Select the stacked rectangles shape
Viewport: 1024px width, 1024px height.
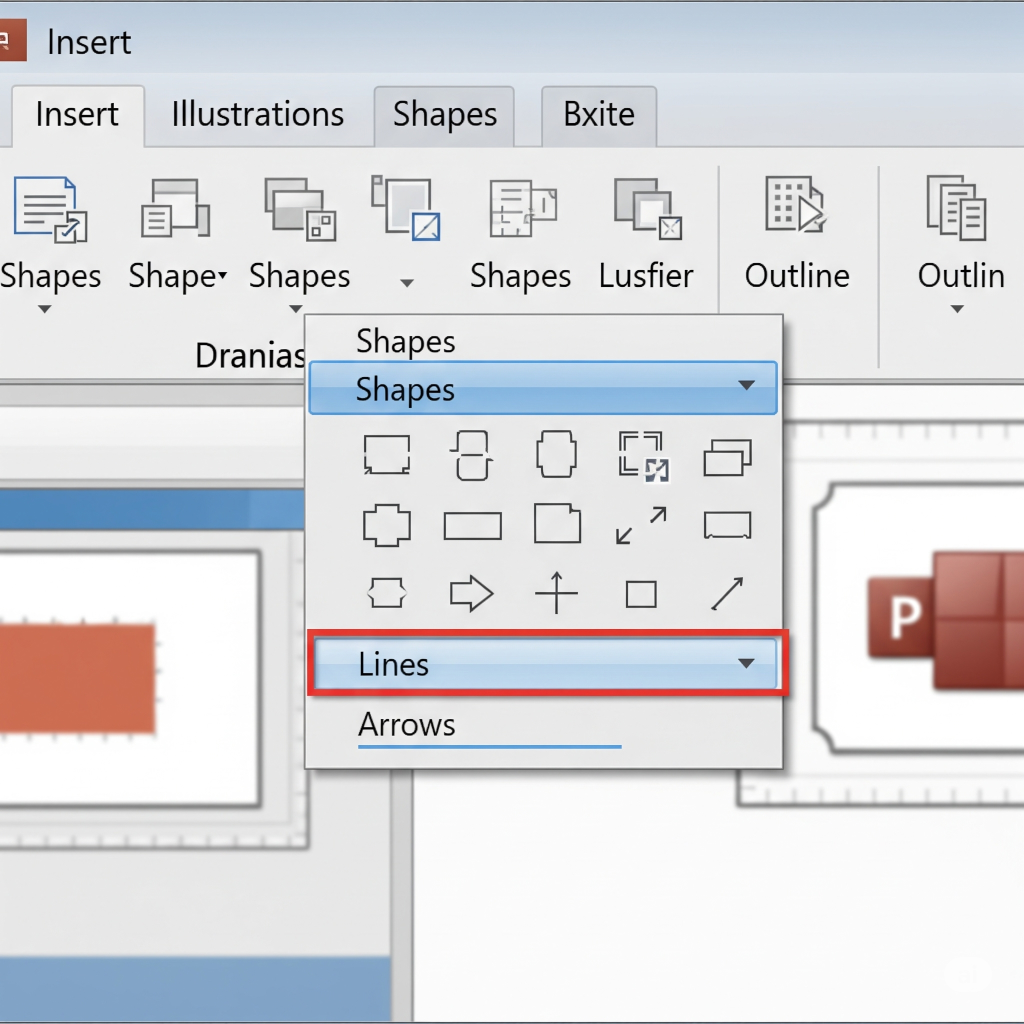(x=726, y=458)
